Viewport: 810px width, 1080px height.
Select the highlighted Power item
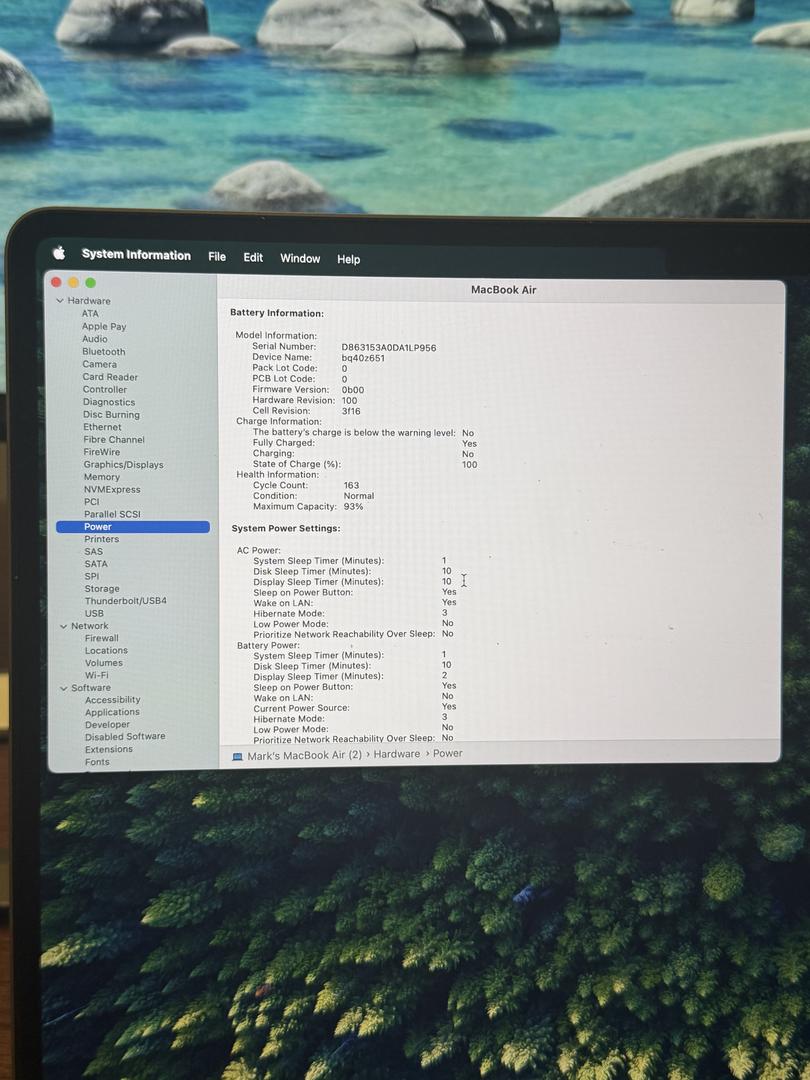[x=133, y=527]
